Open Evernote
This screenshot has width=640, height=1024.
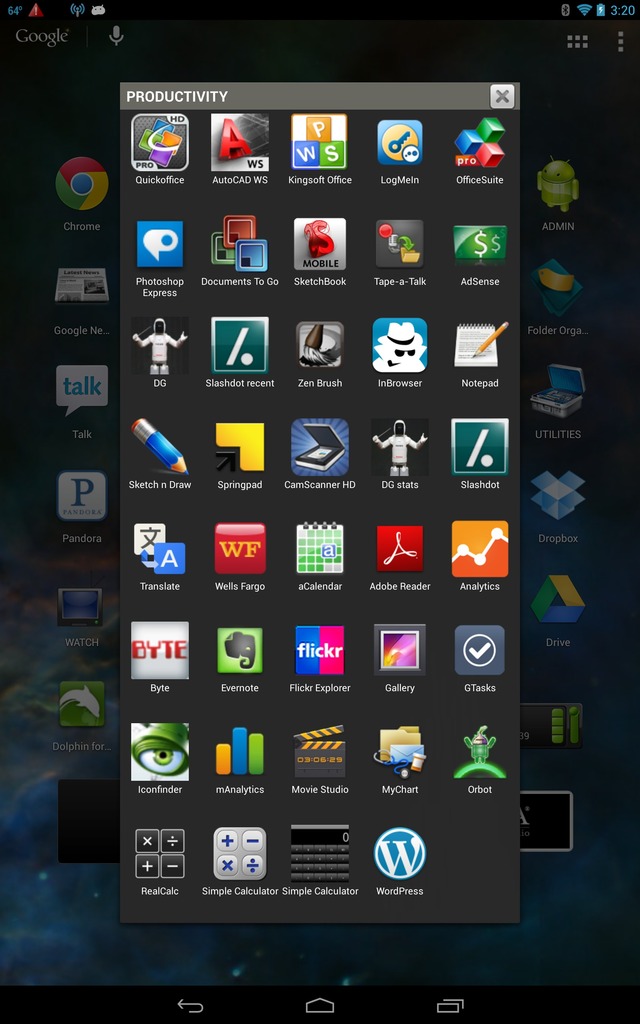[x=240, y=650]
